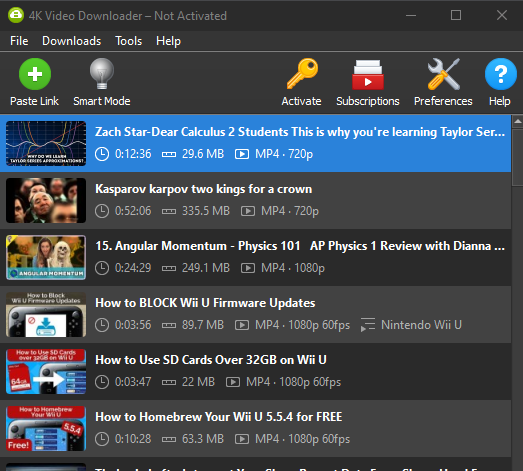Image resolution: width=523 pixels, height=471 pixels.
Task: Click the '0:52:06' duration text
Action: click(133, 211)
